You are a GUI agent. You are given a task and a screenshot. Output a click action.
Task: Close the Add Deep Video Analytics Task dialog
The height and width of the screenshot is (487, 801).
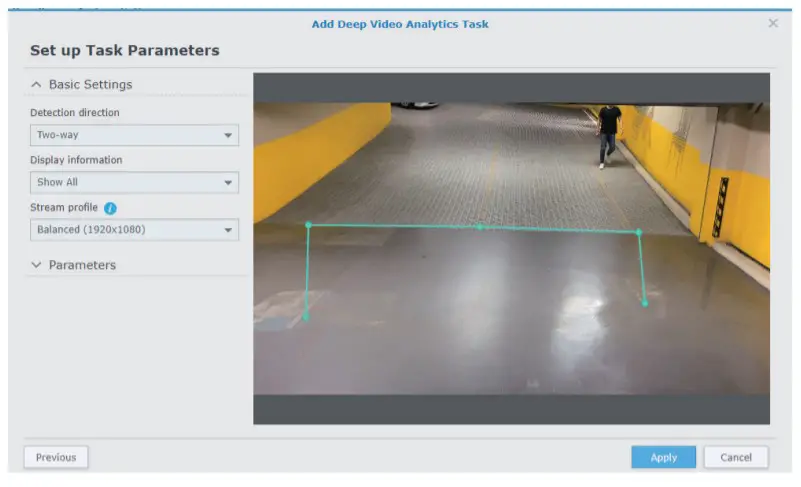(x=773, y=23)
